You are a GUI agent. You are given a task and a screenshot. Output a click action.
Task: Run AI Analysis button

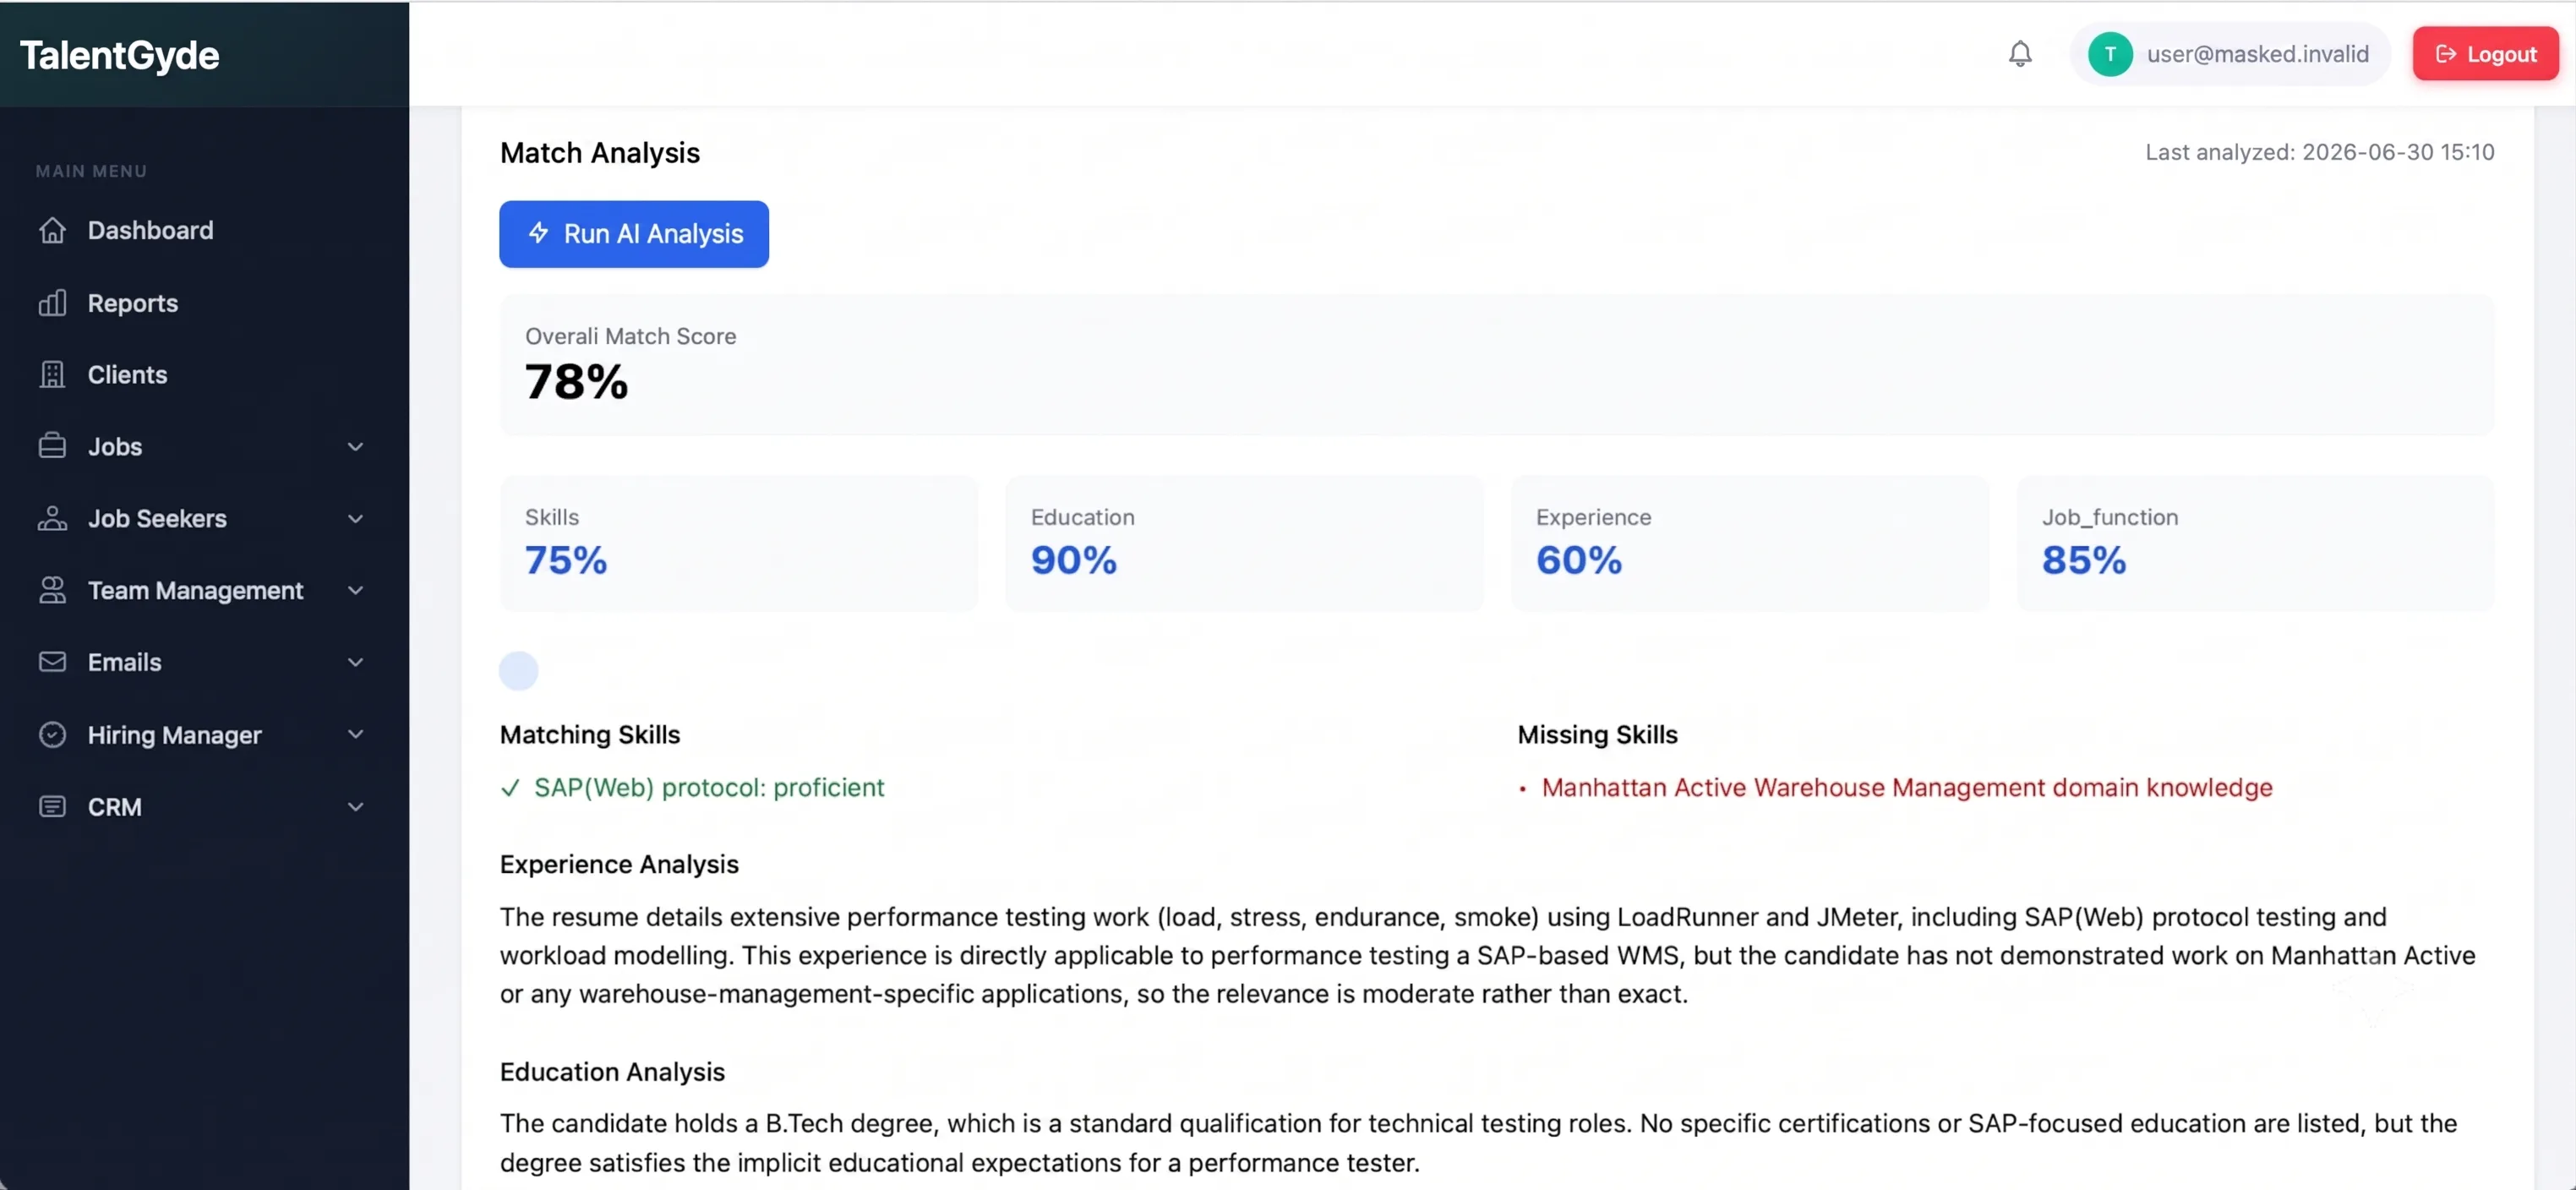tap(634, 234)
